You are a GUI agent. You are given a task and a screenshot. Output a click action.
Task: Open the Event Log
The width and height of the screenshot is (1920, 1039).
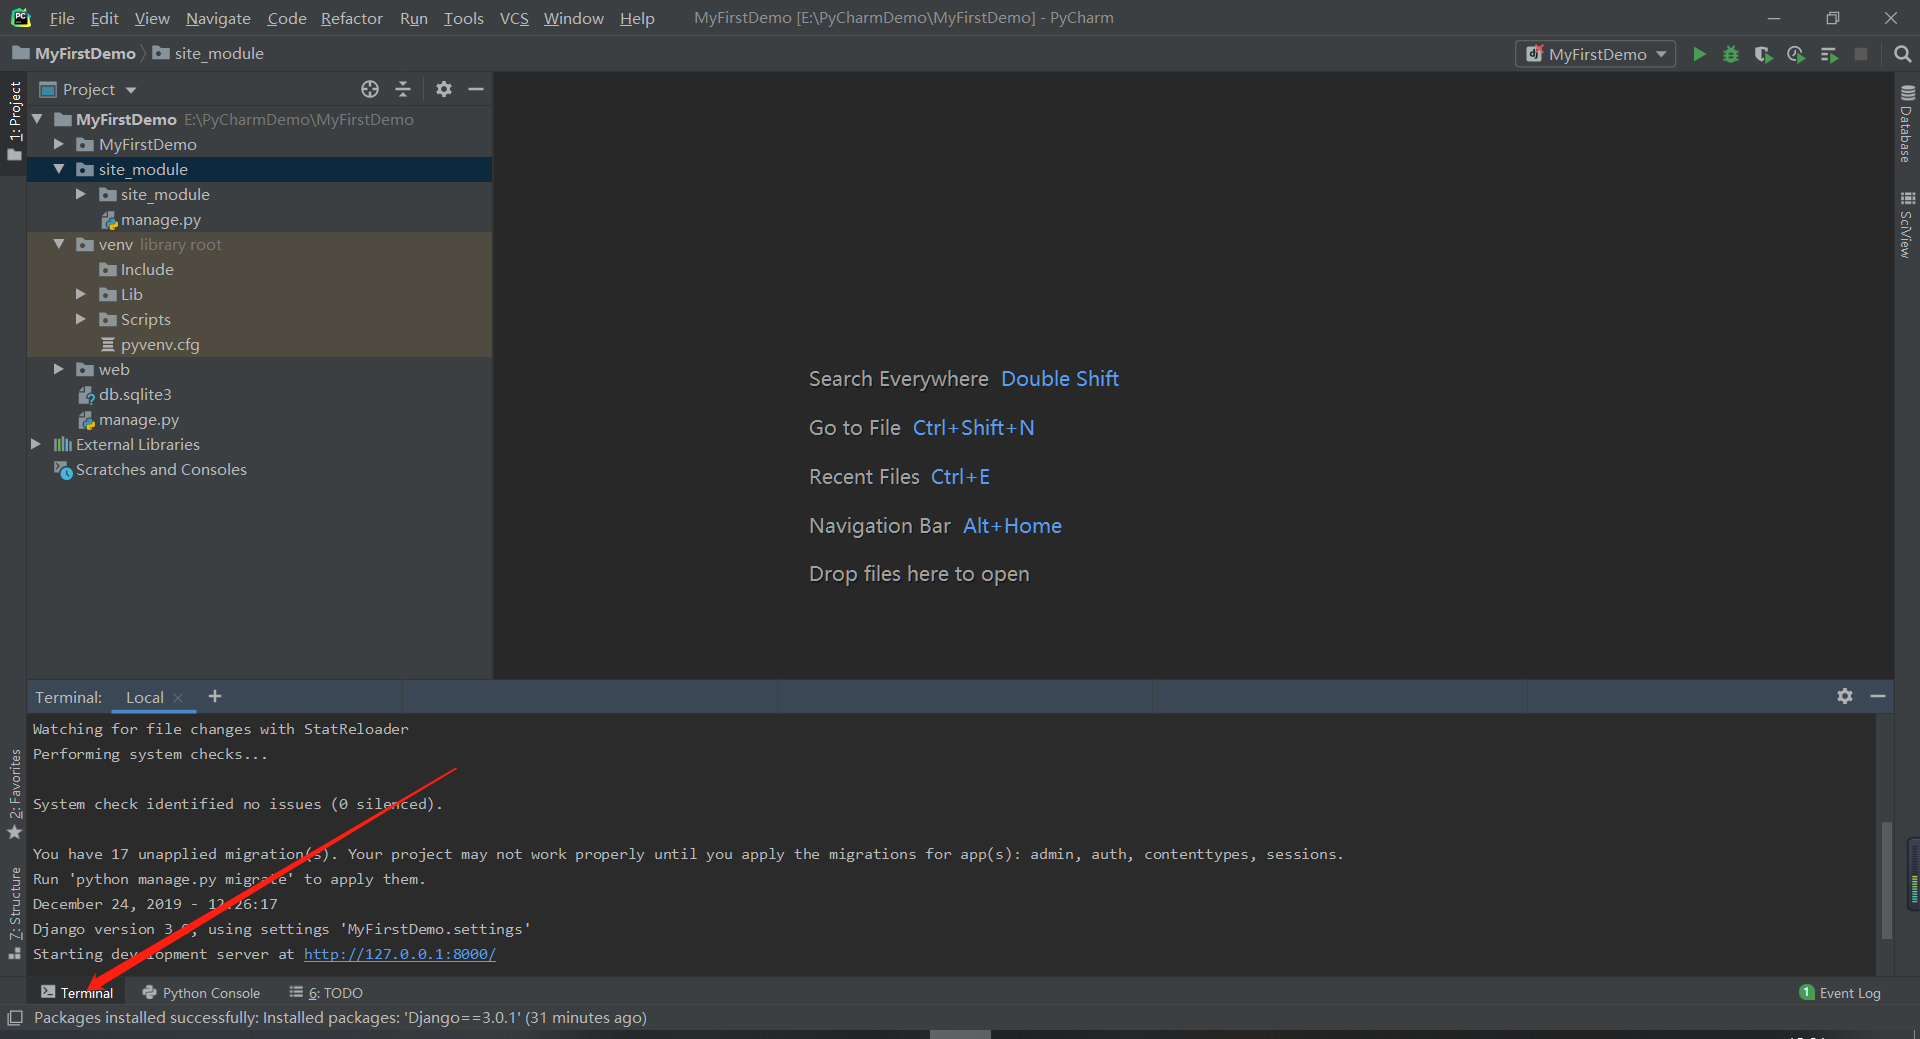click(x=1840, y=993)
